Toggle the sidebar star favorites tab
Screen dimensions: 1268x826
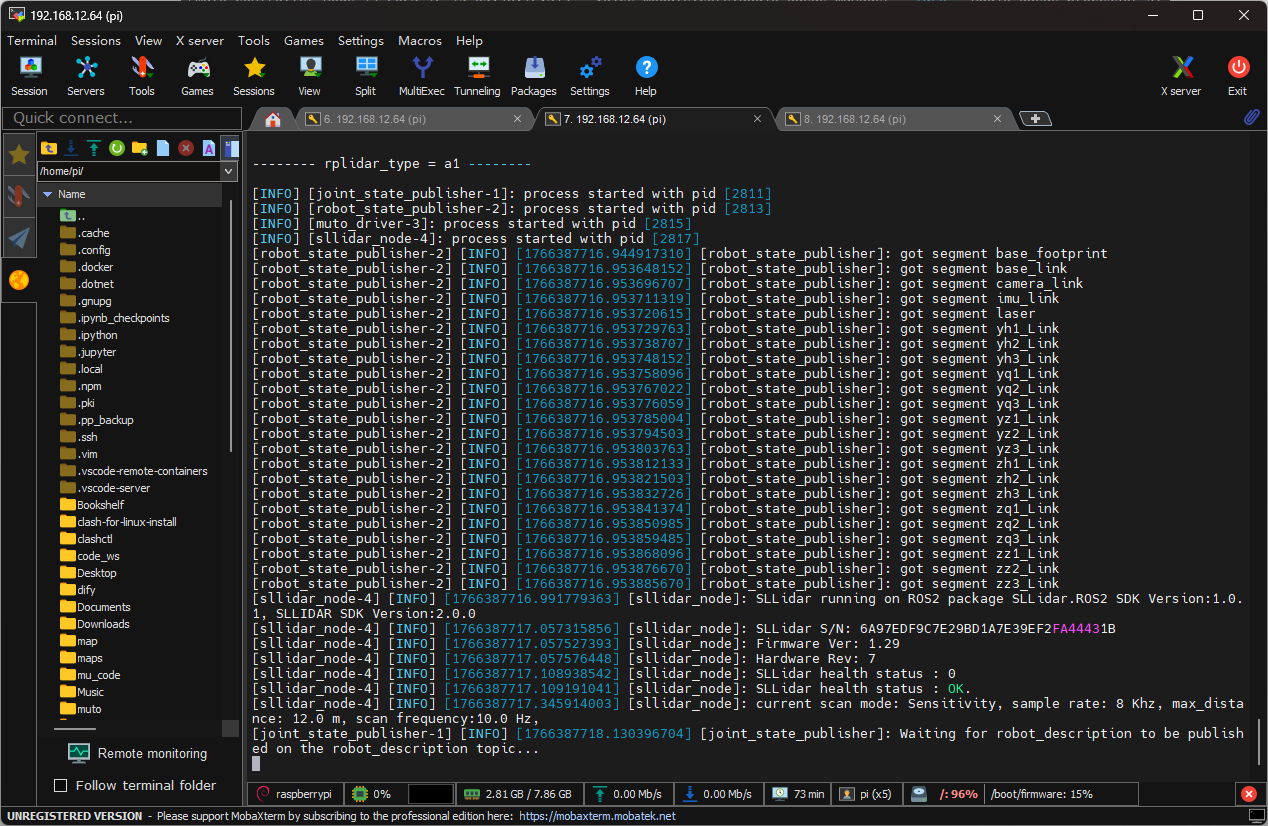pyautogui.click(x=19, y=154)
